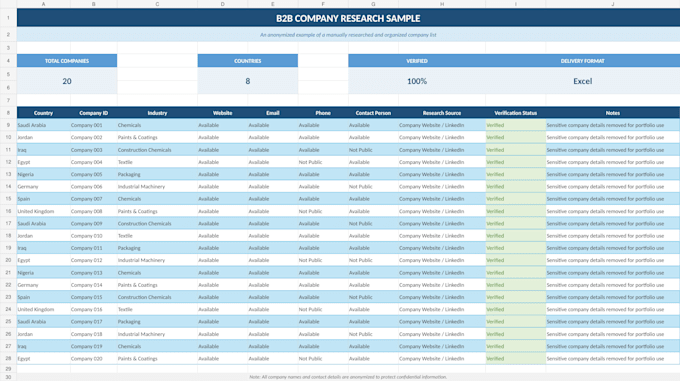680x381 pixels.
Task: Select the Company 009 cell
Action: (94, 223)
